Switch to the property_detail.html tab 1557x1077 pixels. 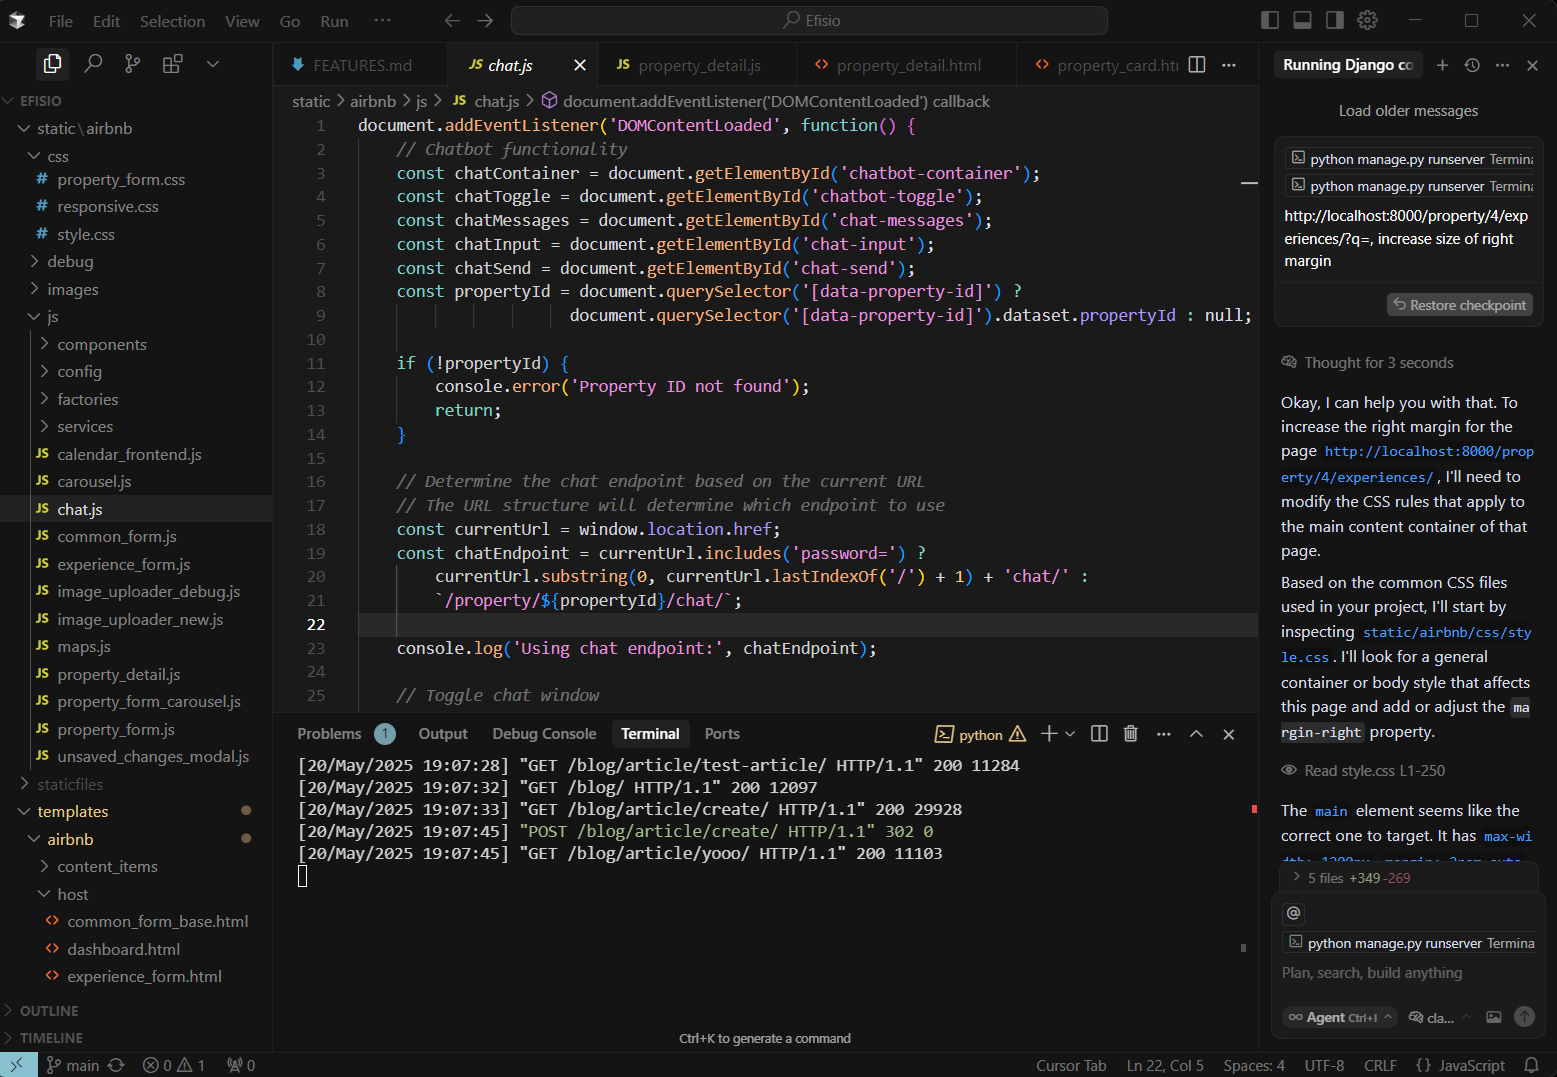907,65
